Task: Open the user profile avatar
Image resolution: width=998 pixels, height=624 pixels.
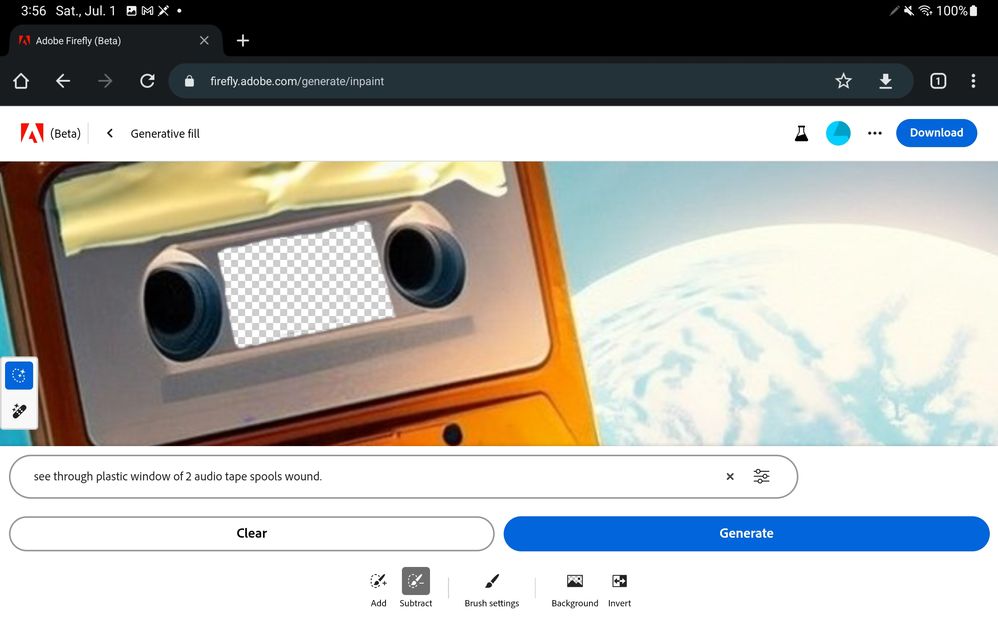Action: [838, 133]
